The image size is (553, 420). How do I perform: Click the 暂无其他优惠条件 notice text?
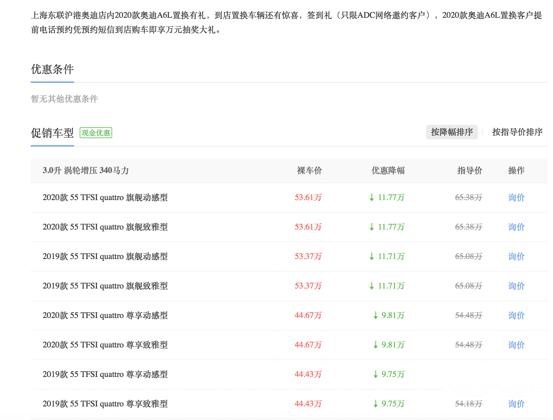pyautogui.click(x=64, y=99)
